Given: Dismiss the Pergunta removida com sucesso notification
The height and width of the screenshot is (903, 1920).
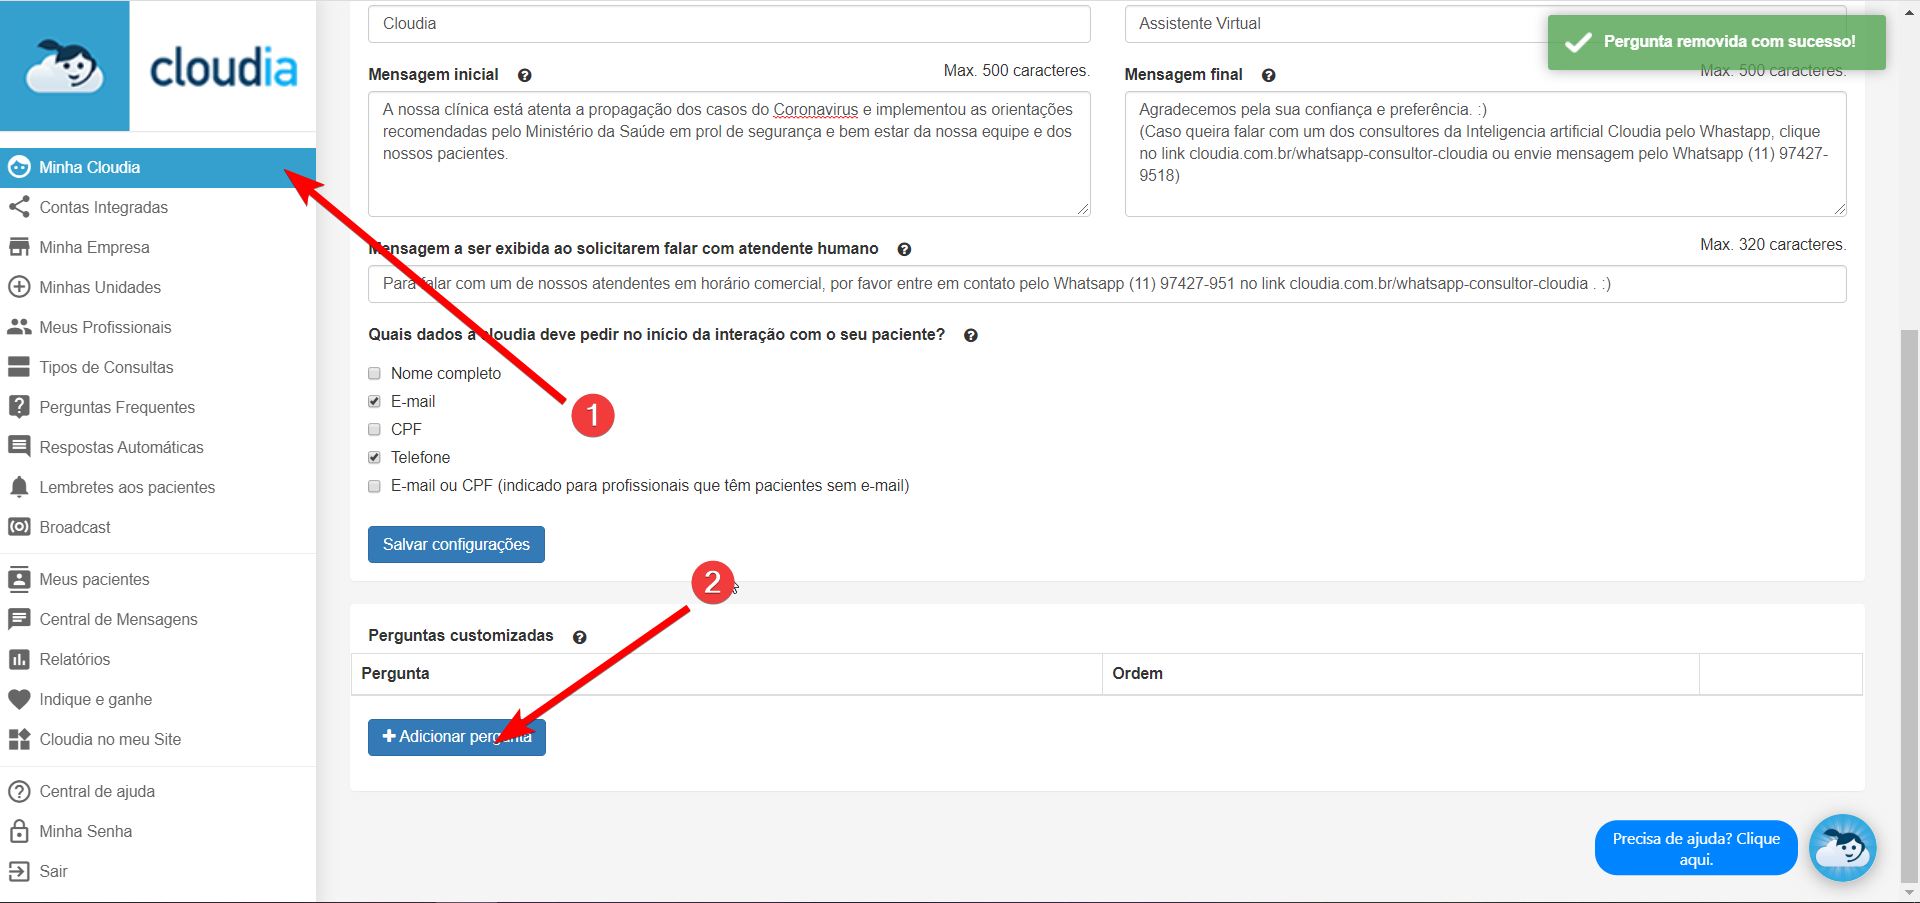Looking at the screenshot, I should tap(1716, 42).
